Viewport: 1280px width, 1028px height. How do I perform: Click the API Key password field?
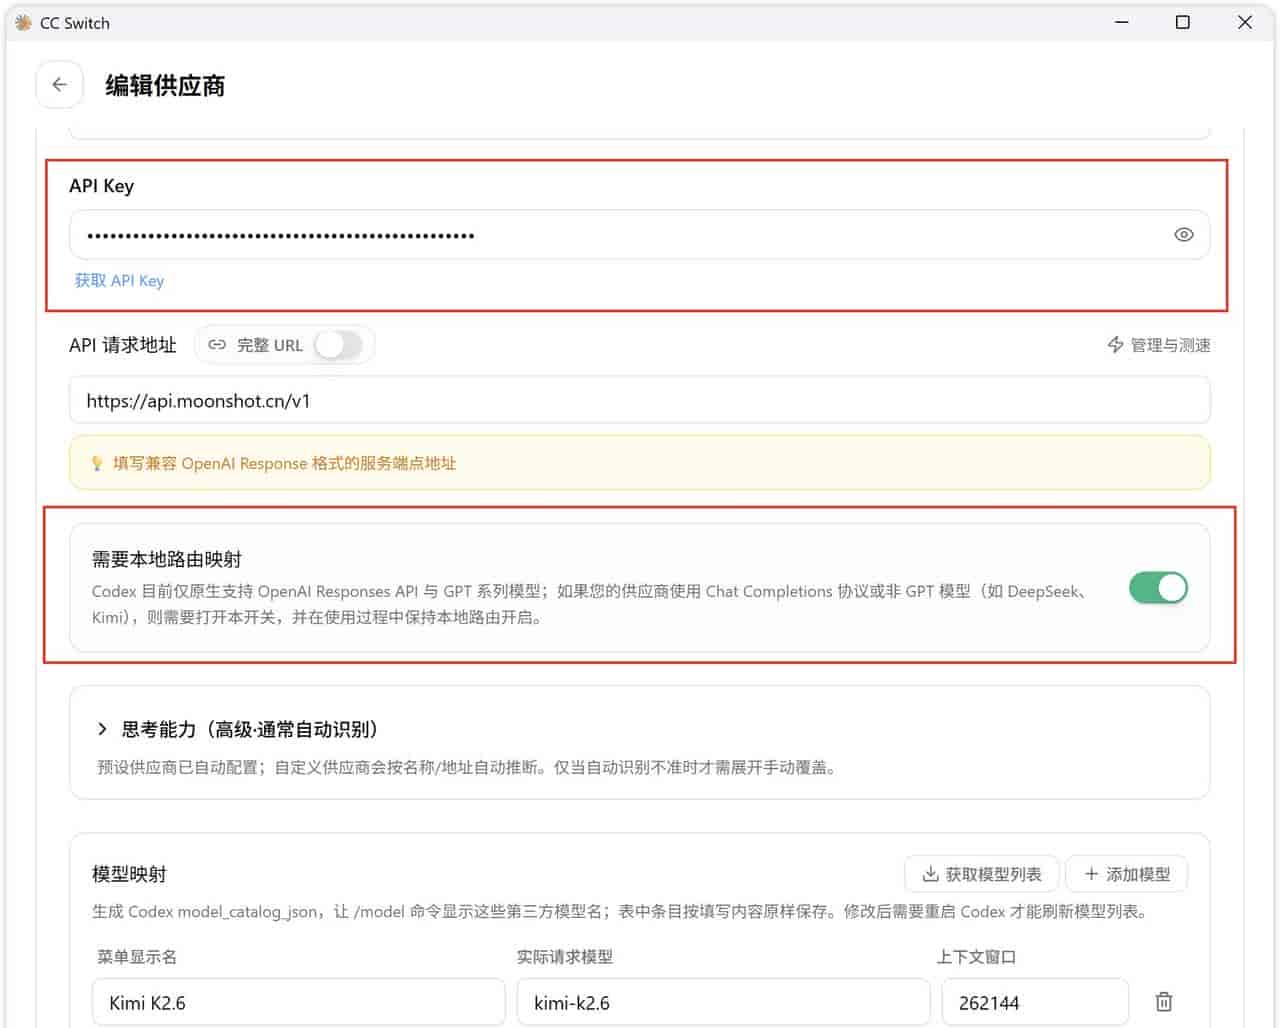640,235
